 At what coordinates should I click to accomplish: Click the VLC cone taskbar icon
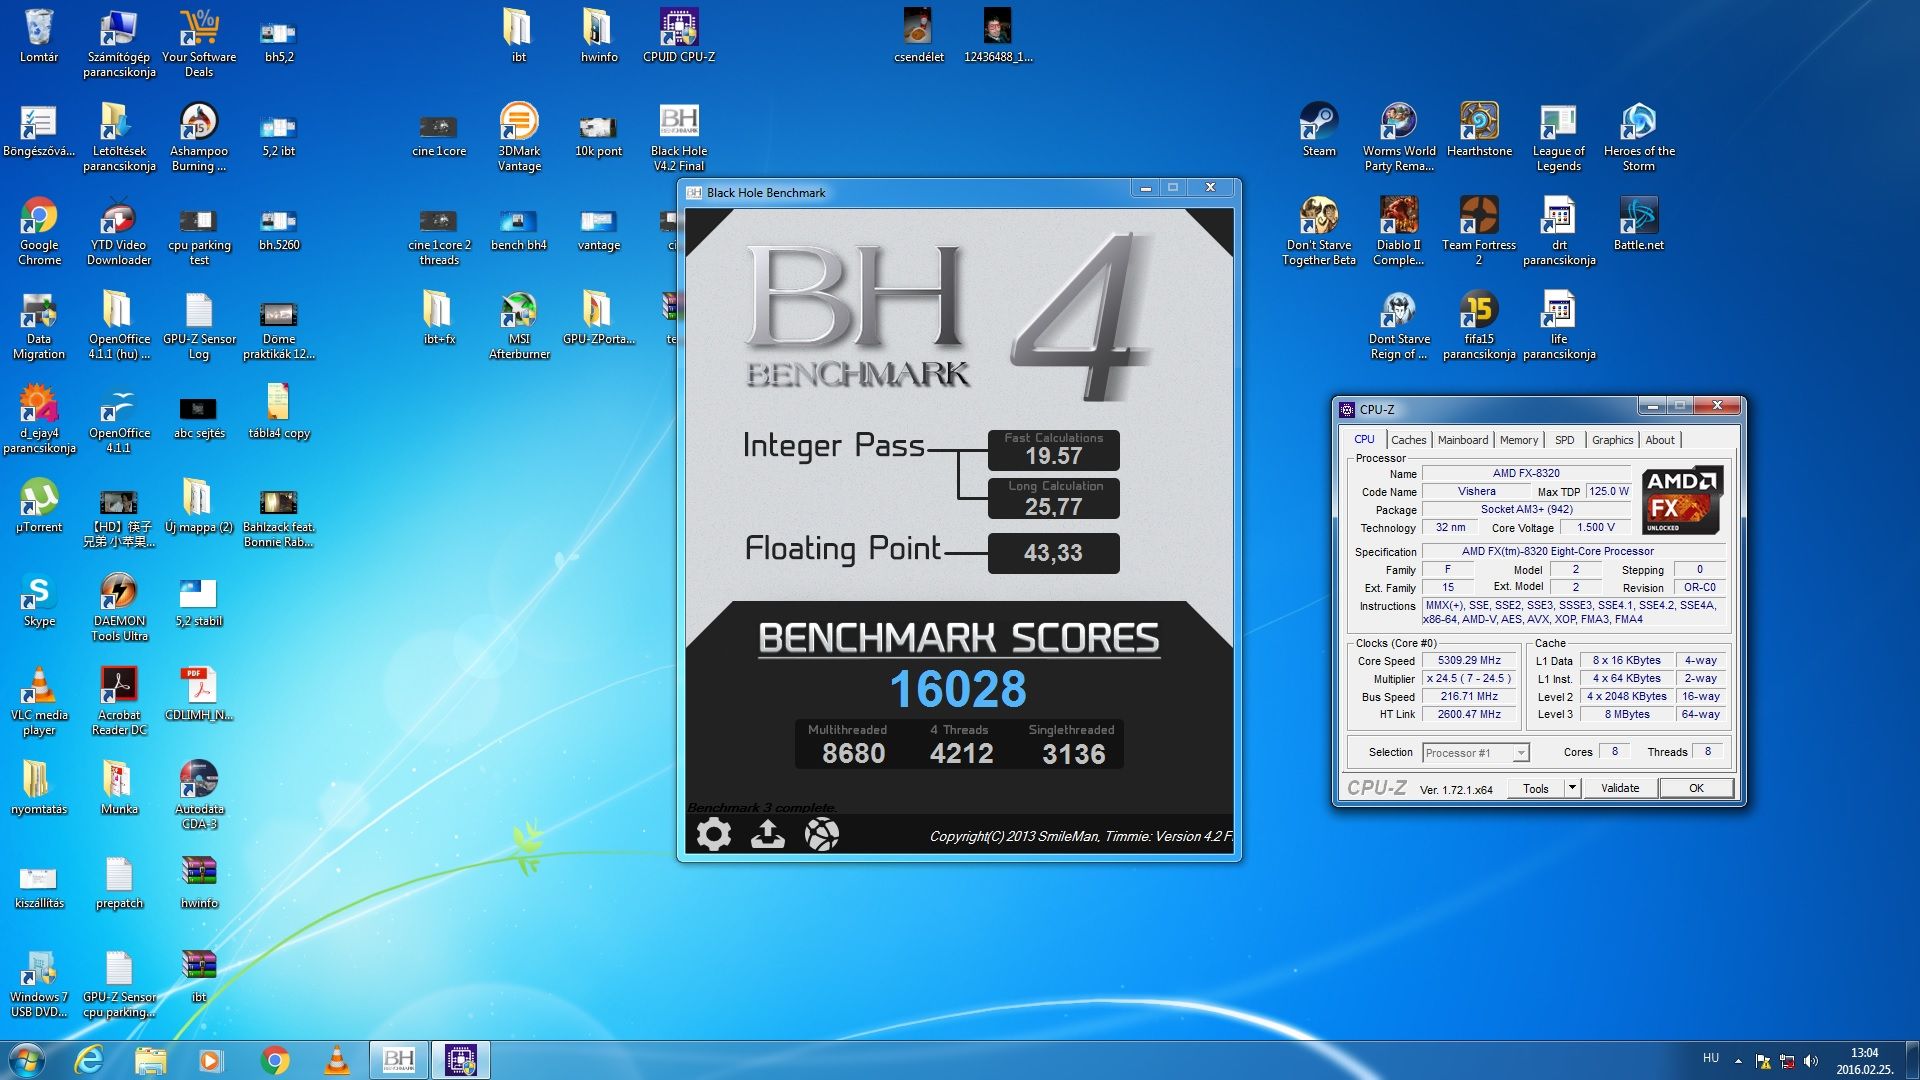coord(337,1060)
